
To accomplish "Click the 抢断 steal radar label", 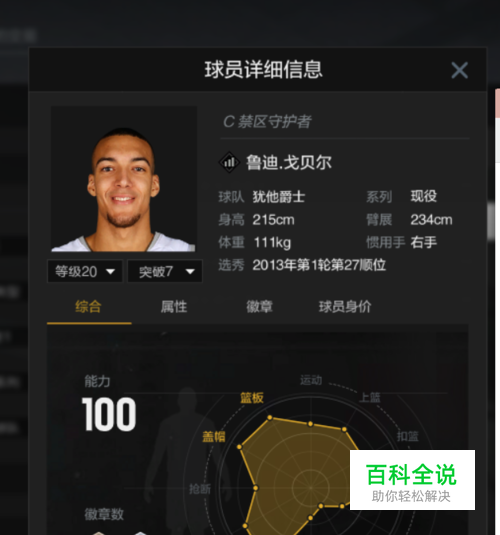I will (200, 489).
